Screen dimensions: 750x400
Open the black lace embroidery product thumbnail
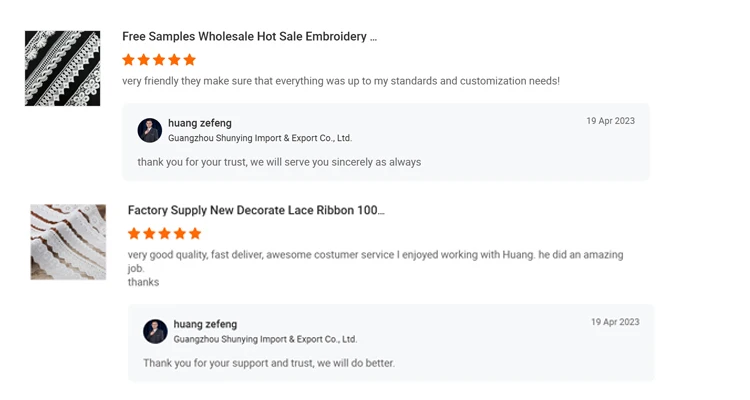pyautogui.click(x=62, y=68)
